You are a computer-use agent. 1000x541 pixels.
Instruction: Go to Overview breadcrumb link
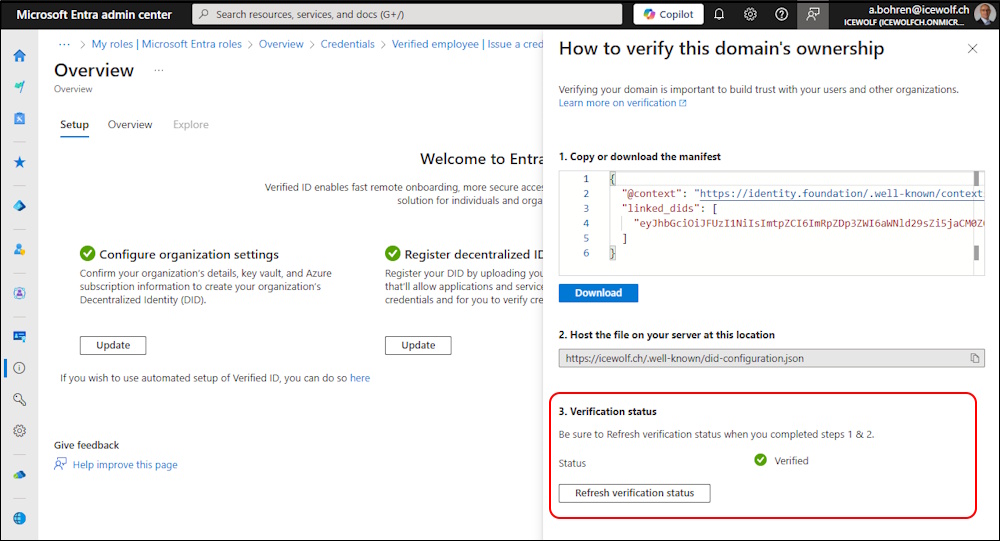coord(281,44)
